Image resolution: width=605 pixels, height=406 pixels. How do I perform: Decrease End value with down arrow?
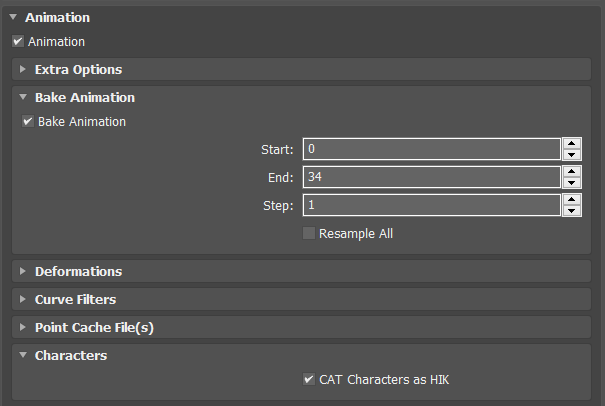pyautogui.click(x=571, y=183)
